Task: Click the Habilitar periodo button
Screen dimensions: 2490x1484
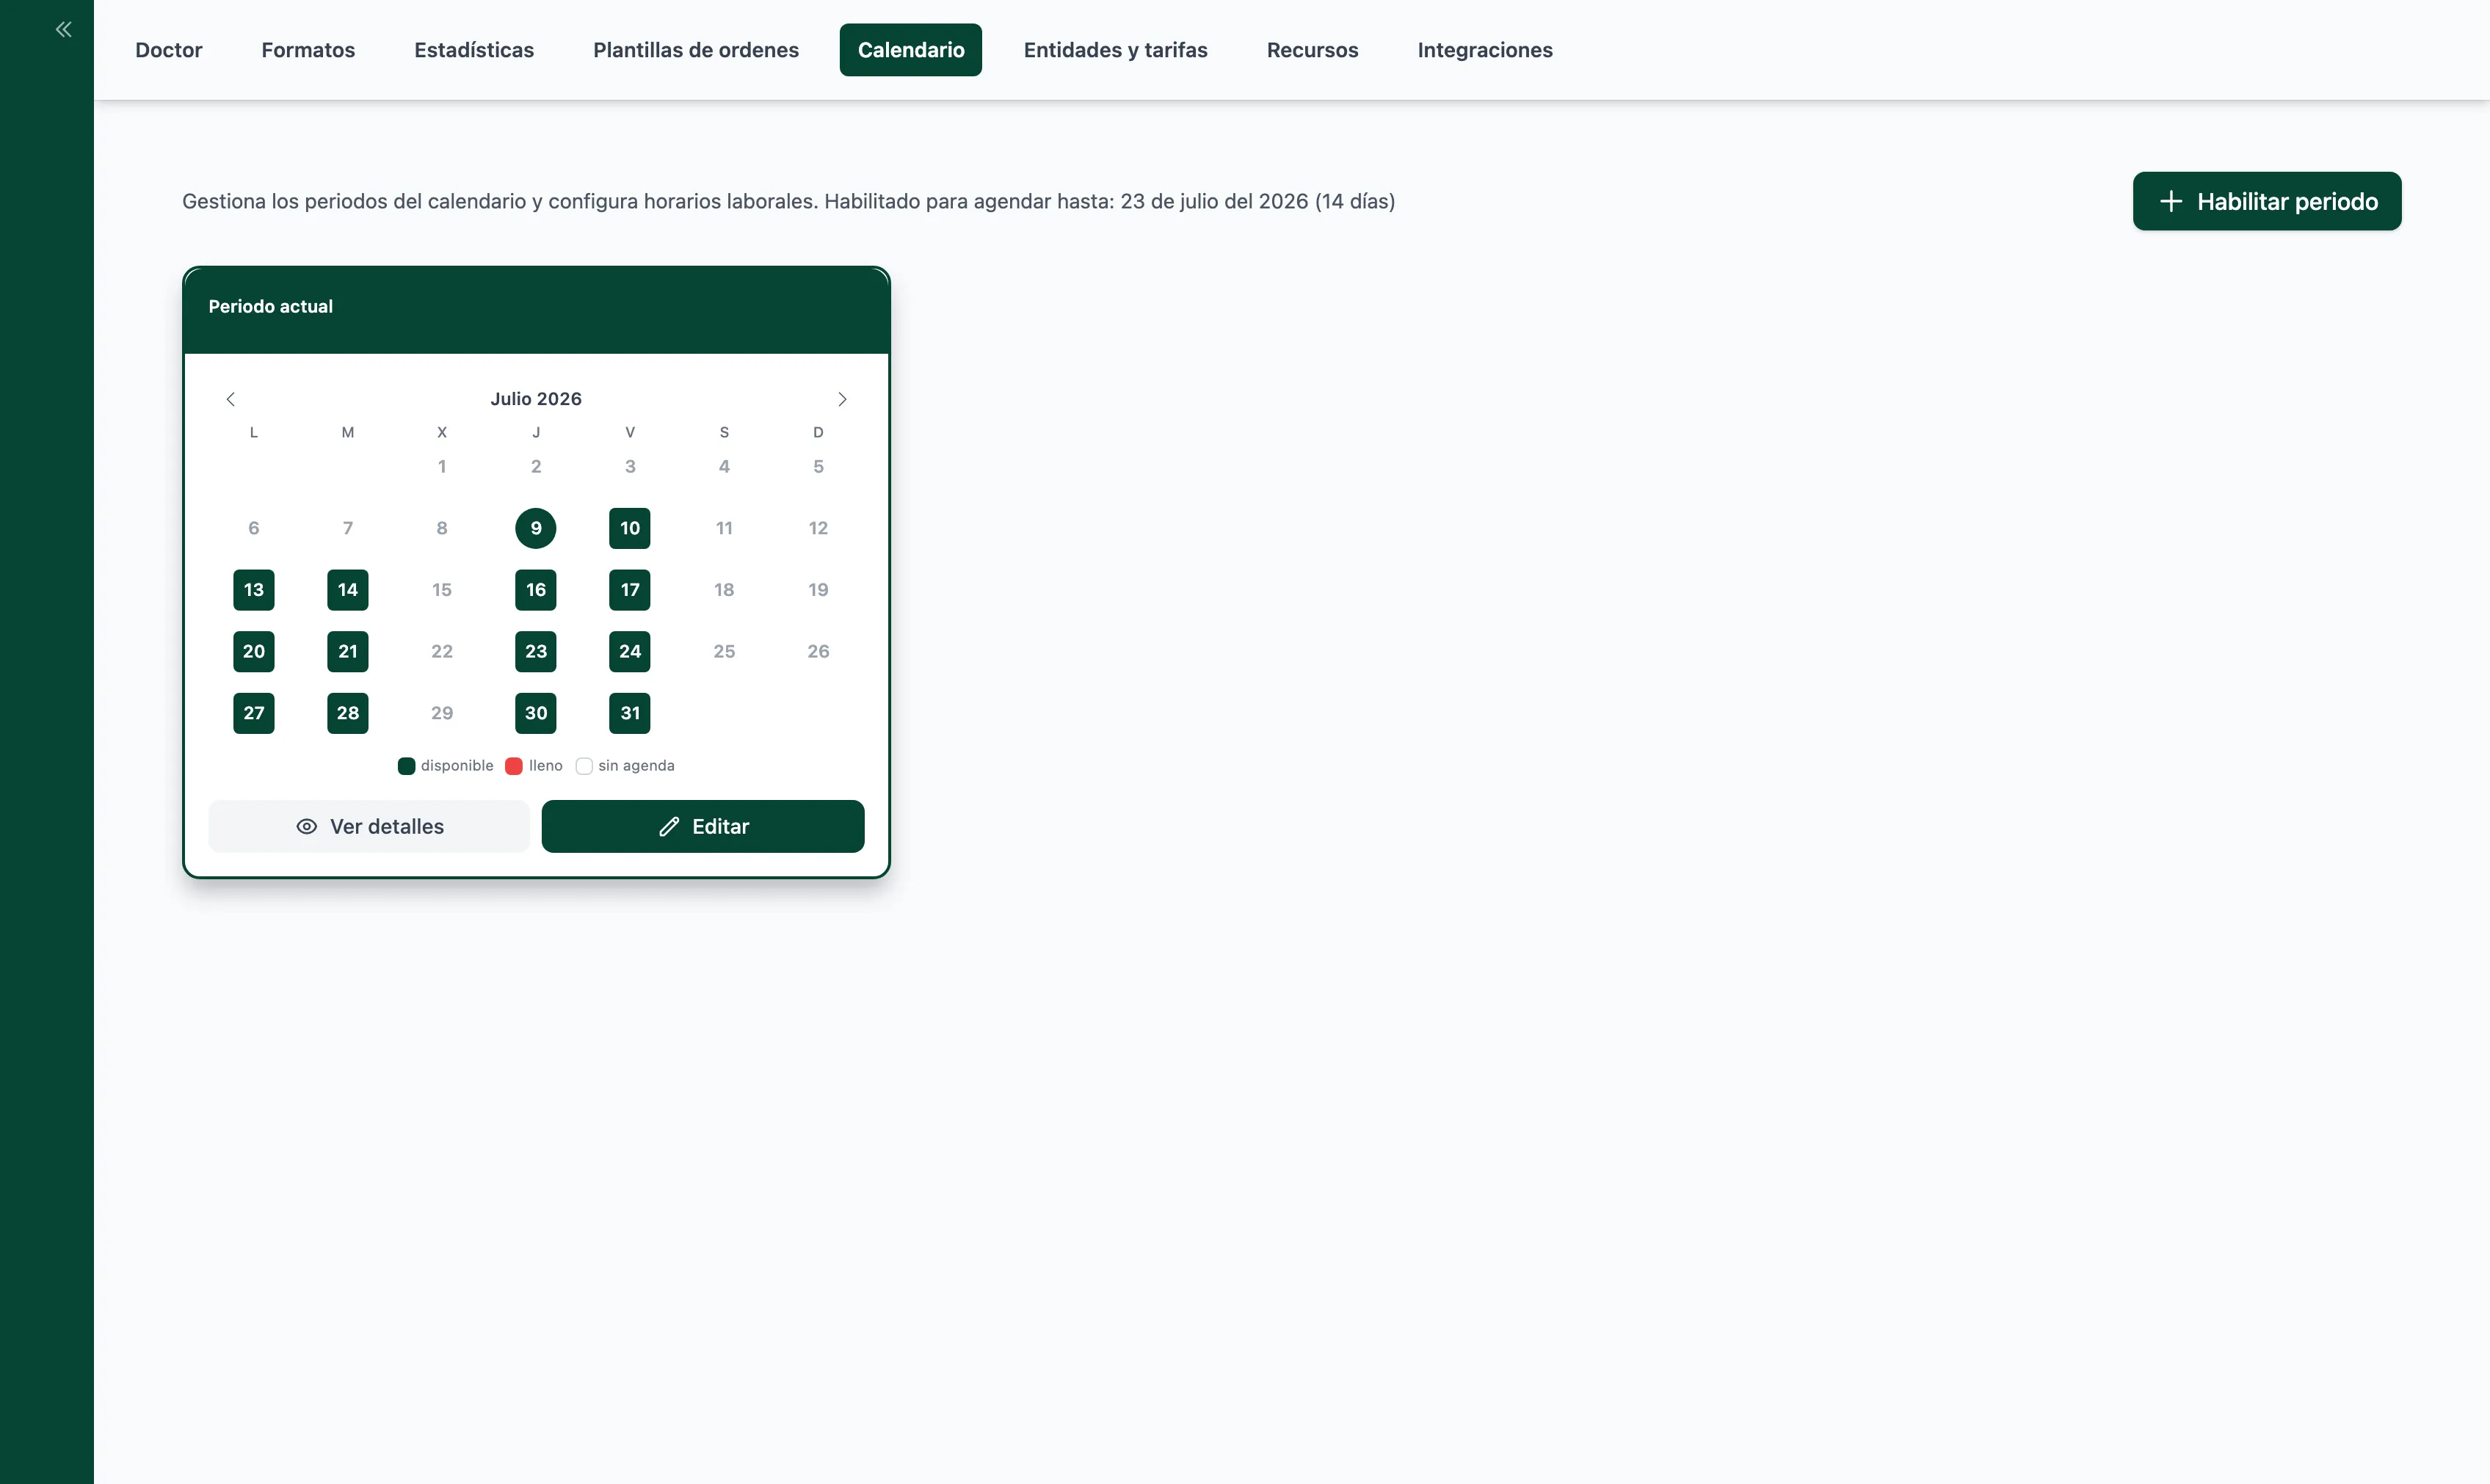Action: [2267, 201]
